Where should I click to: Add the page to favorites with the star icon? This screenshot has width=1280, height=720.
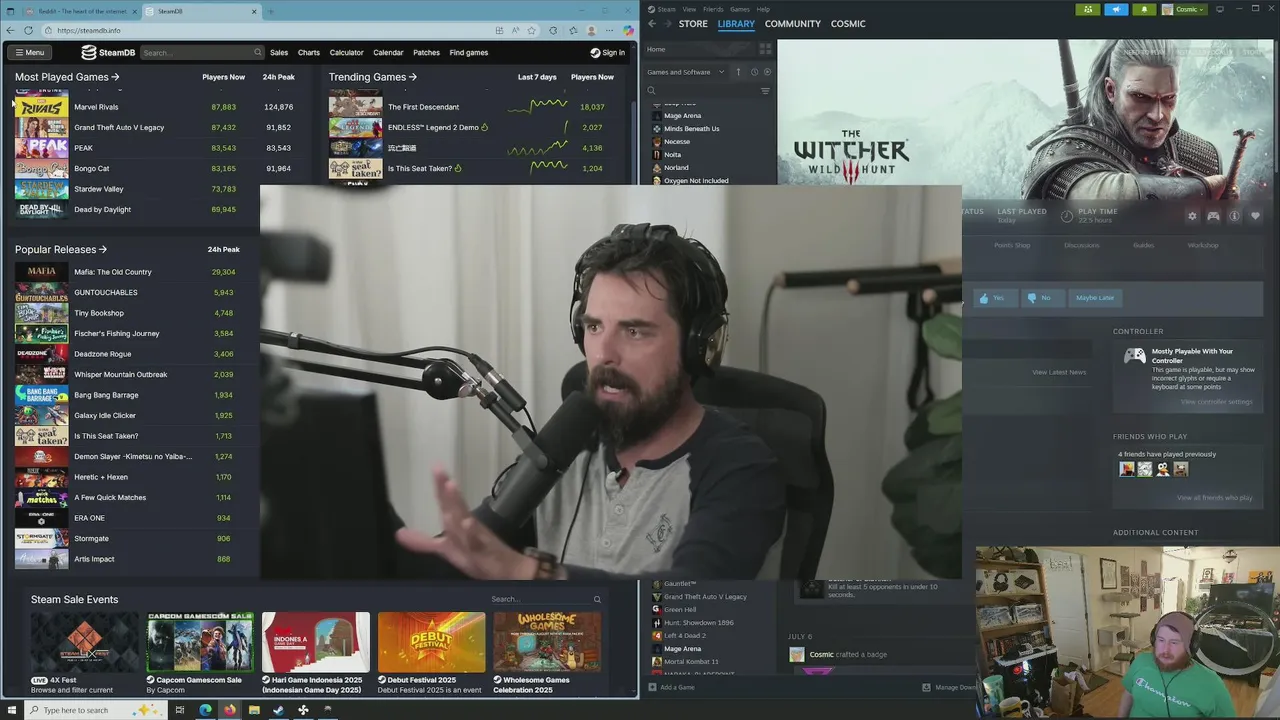pos(531,30)
